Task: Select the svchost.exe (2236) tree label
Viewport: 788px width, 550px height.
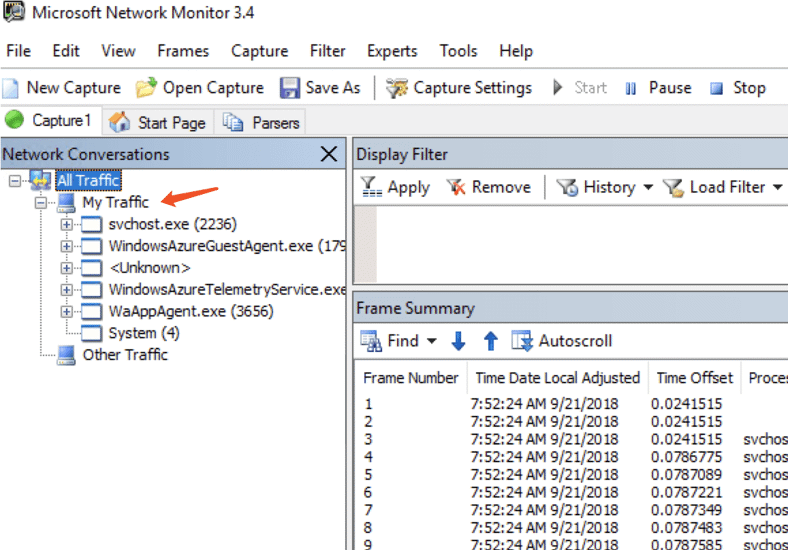Action: [172, 224]
